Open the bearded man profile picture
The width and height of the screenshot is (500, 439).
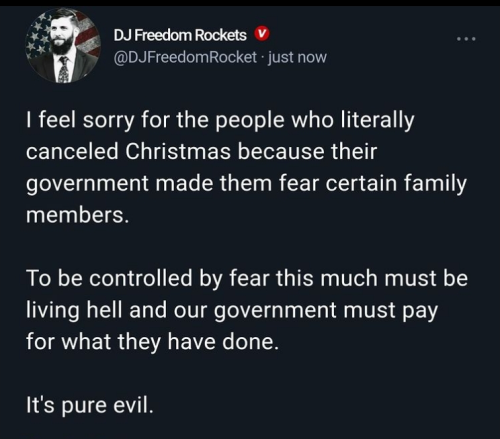[x=63, y=45]
